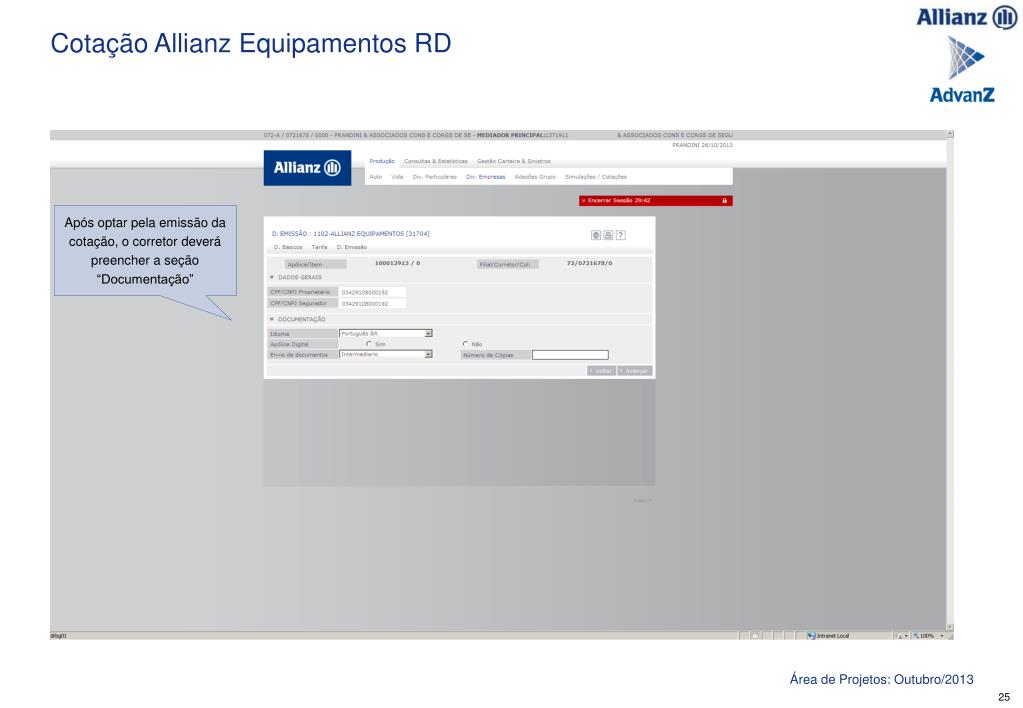The width and height of the screenshot is (1023, 708).
Task: Select Não for Apólice Digital
Action: point(465,344)
